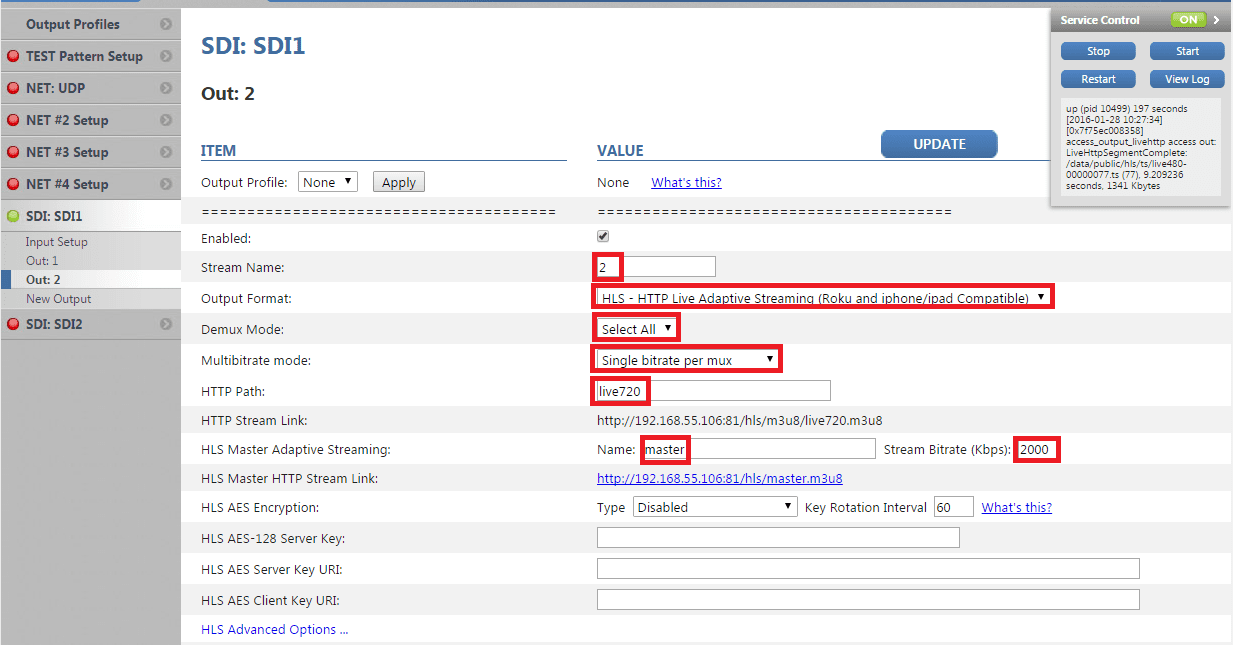Click the HLS AES Server Key URI field
This screenshot has height=645, width=1233.
[x=868, y=569]
